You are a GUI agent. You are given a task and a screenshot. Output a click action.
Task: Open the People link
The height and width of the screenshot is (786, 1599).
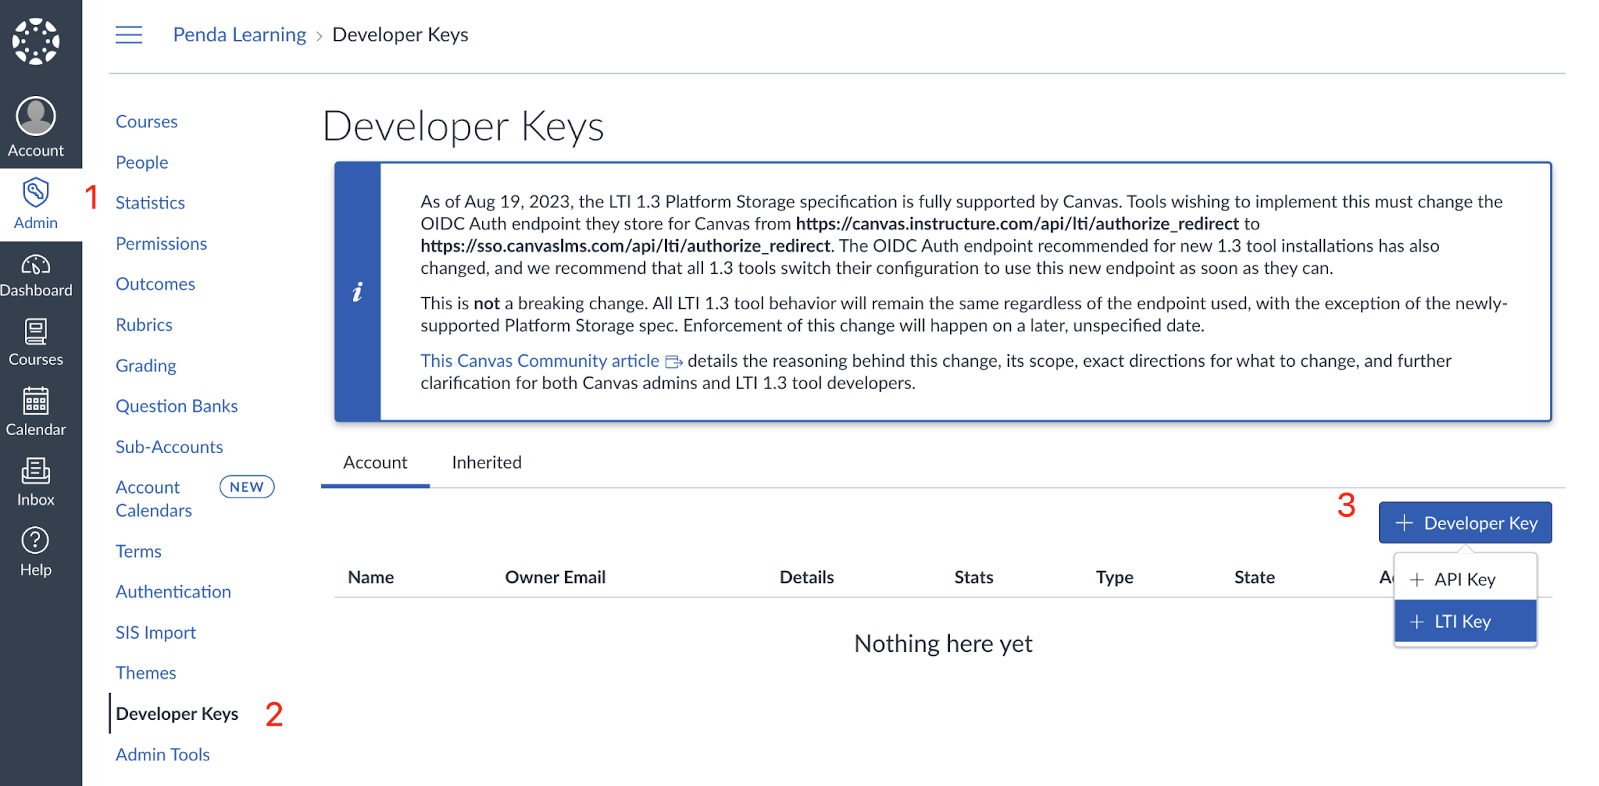142,162
